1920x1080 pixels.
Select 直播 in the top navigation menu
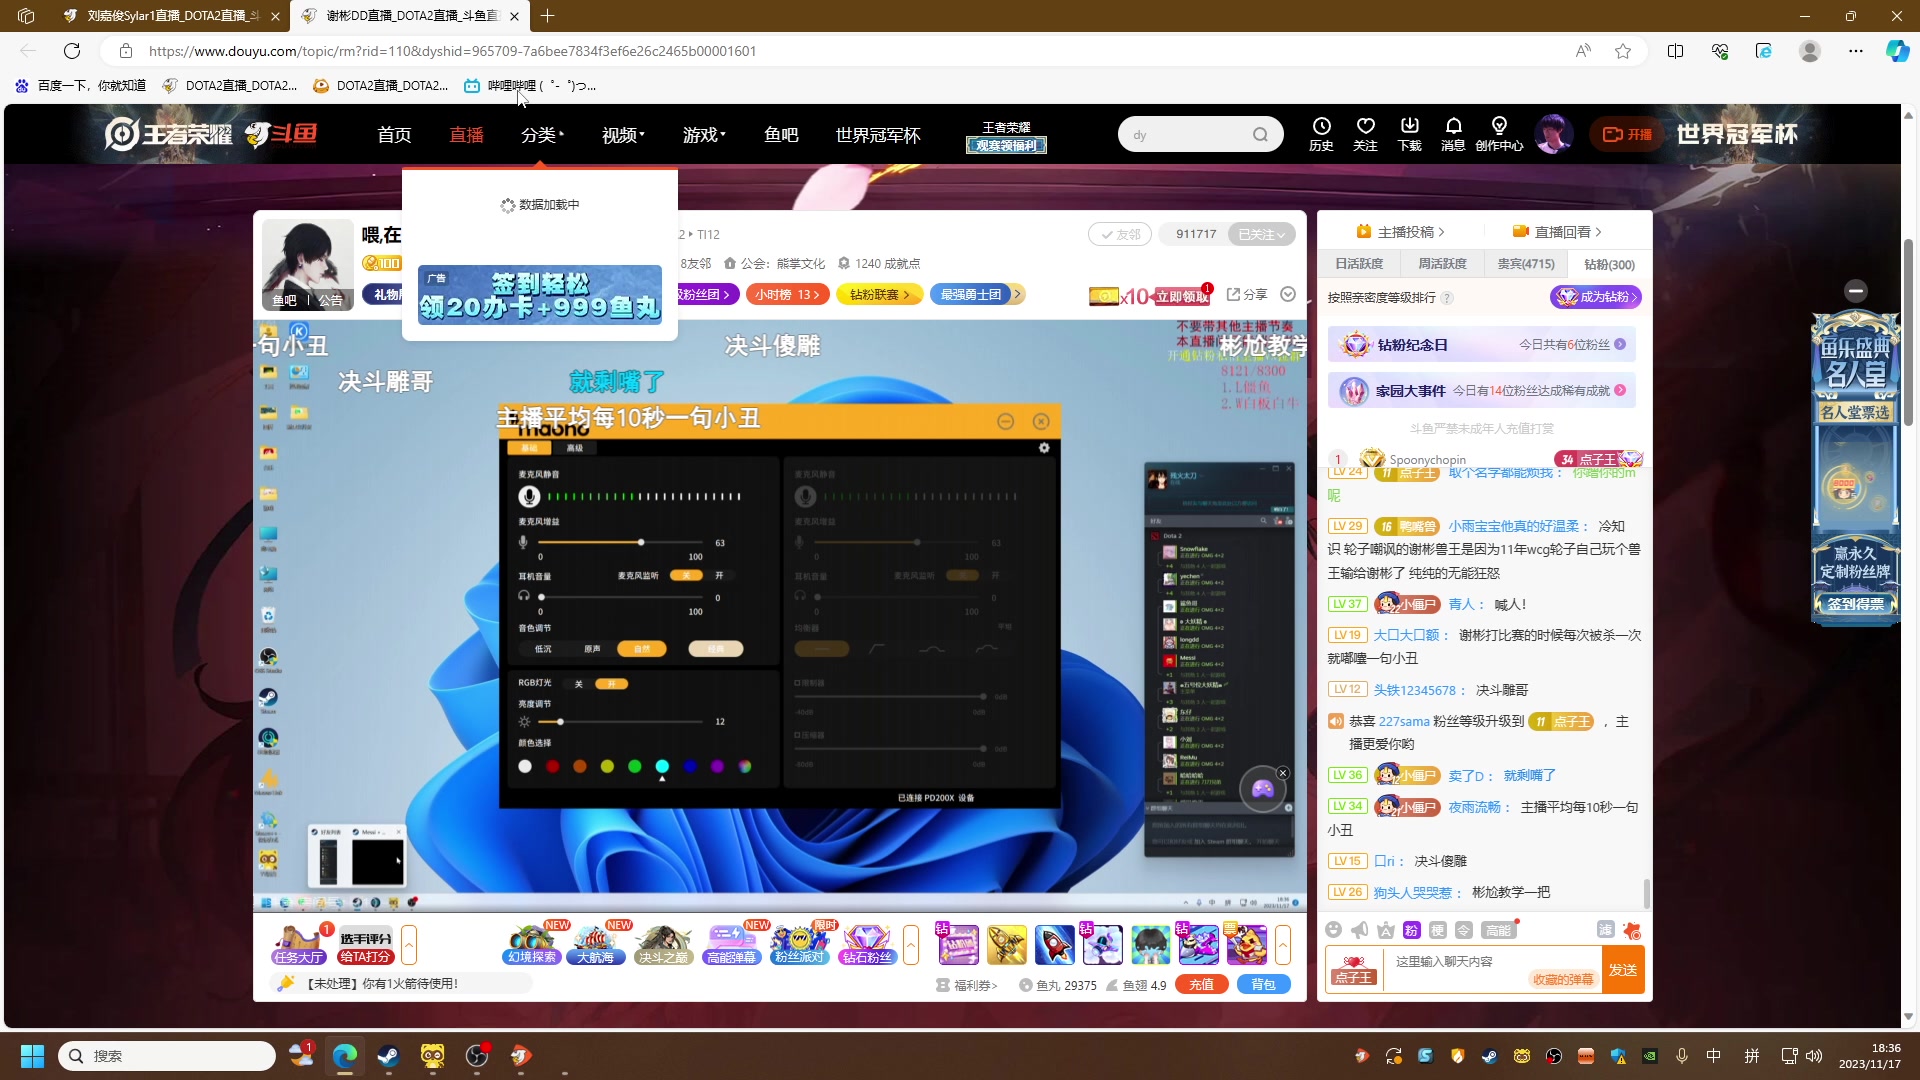click(466, 134)
